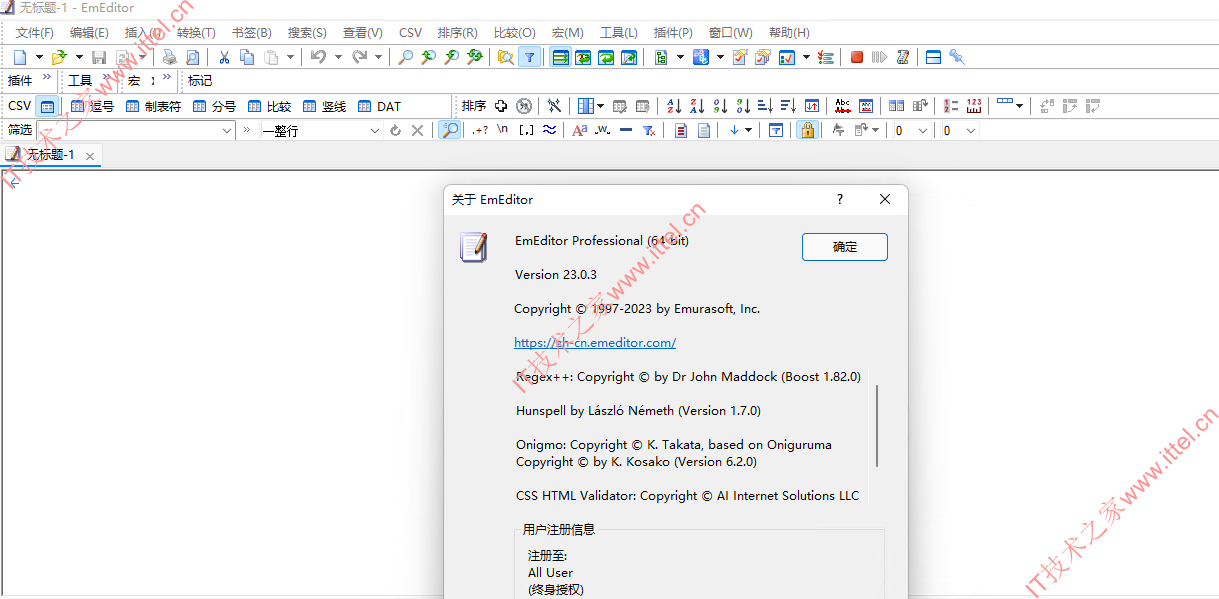Viewport: 1219px width, 599px height.
Task: Open the 编辑(E) menu
Action: click(89, 33)
